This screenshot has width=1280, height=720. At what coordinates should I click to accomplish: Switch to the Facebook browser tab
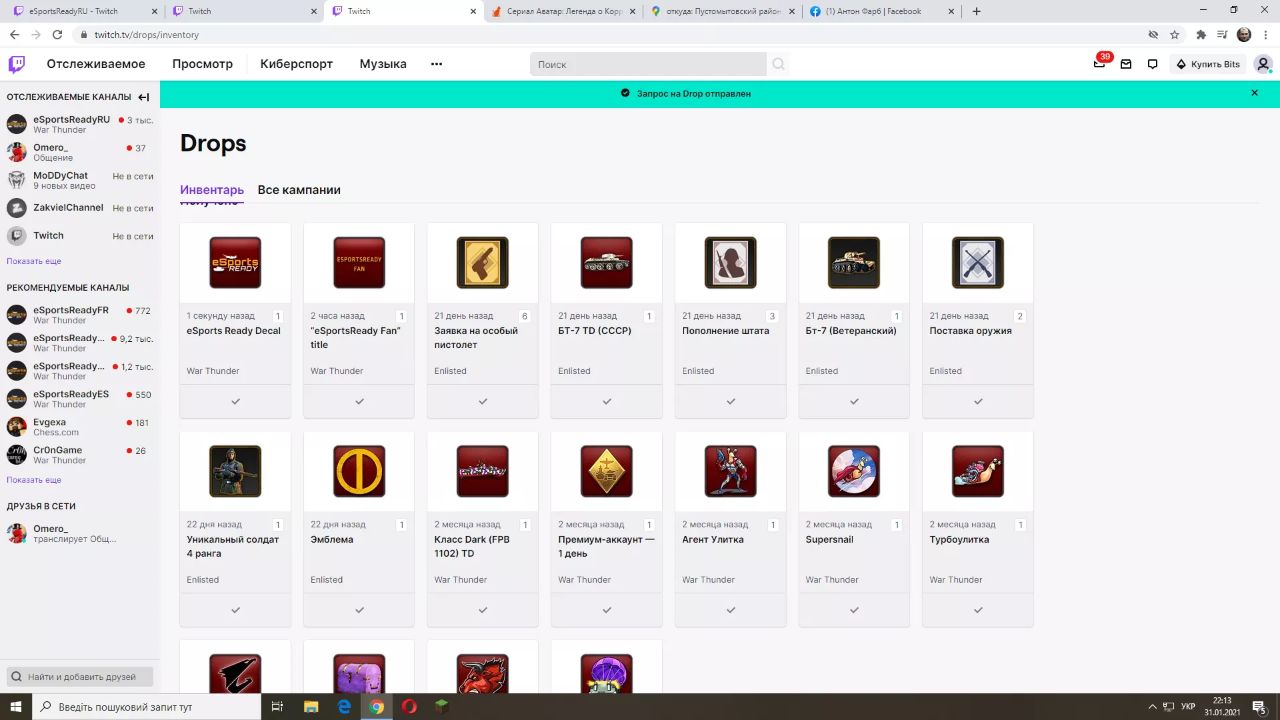[x=880, y=11]
